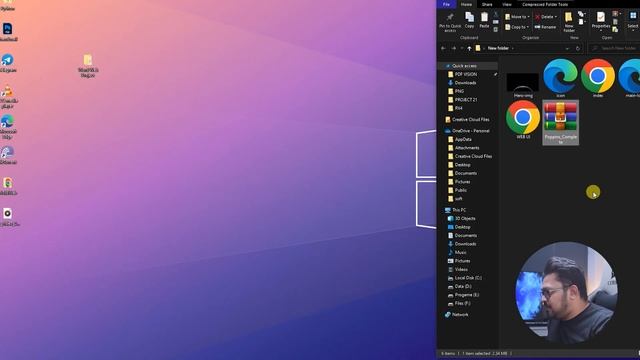This screenshot has width=640, height=360.
Task: Click the Photoshop desktop shortcut
Action: point(8,32)
